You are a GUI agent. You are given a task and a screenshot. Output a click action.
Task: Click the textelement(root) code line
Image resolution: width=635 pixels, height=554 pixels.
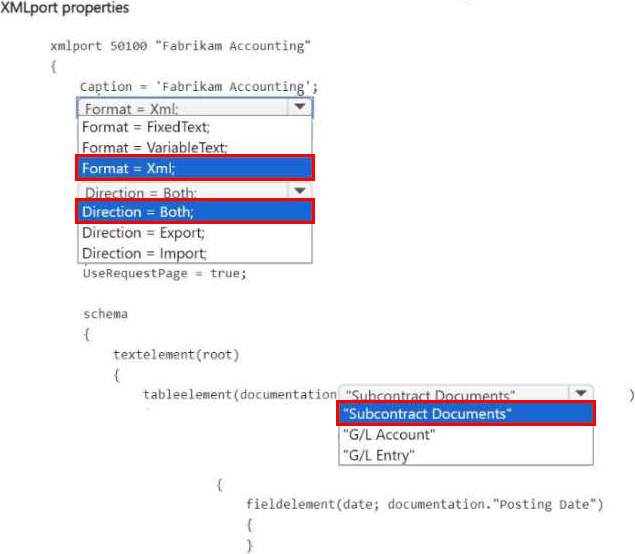pos(176,355)
